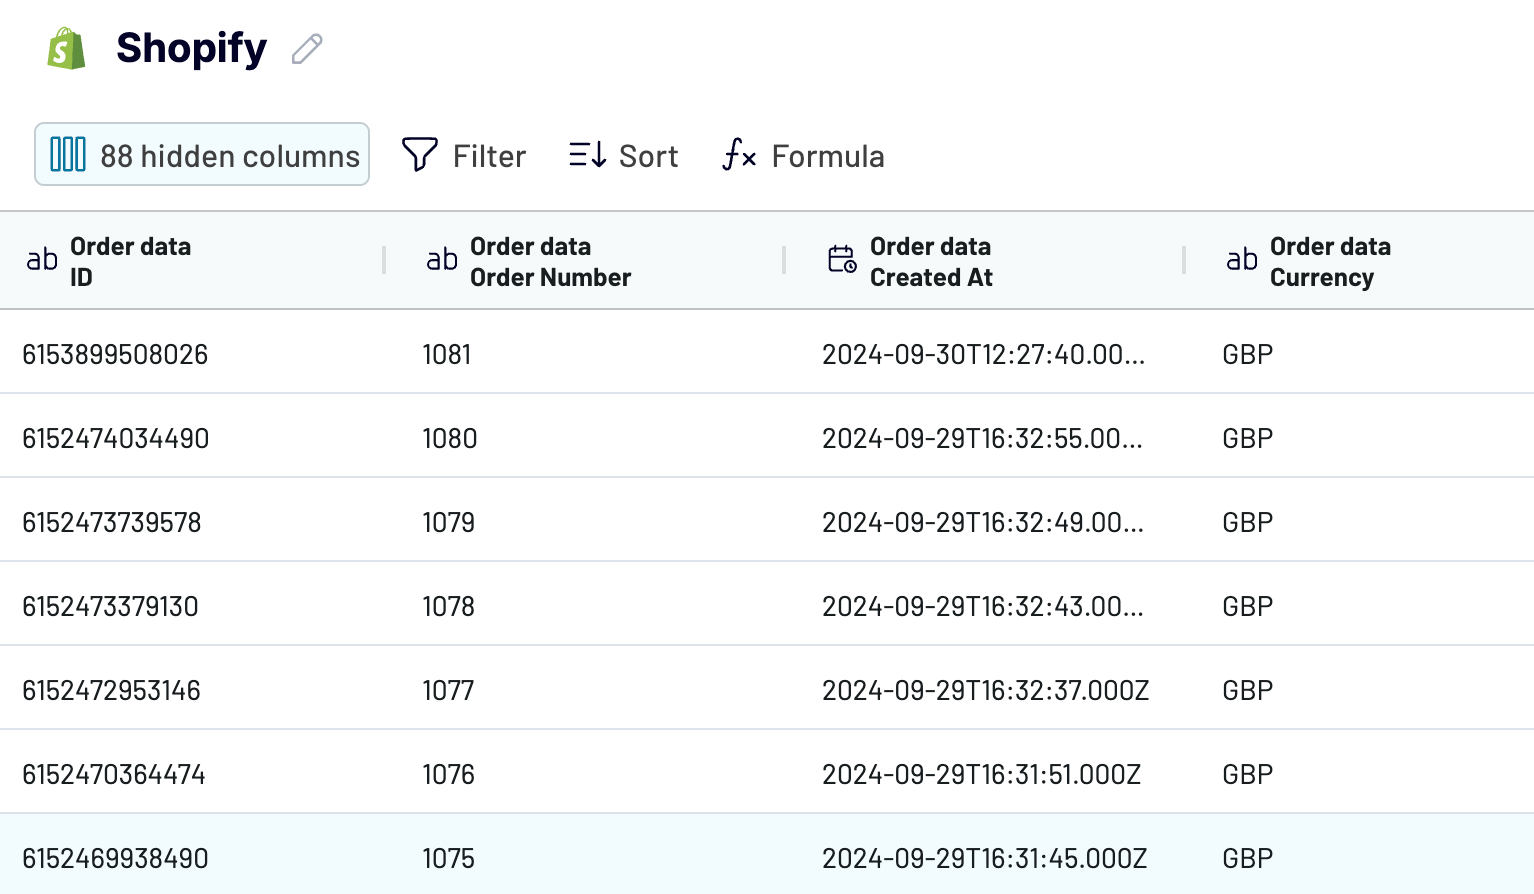Open the Formula option
This screenshot has width=1534, height=894.
point(804,155)
